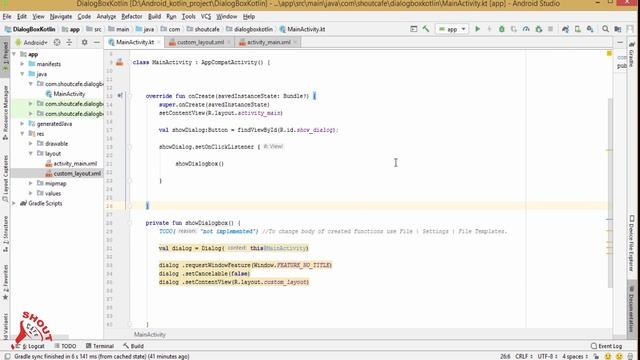Open the Profile app gauge icon

(x=526, y=29)
